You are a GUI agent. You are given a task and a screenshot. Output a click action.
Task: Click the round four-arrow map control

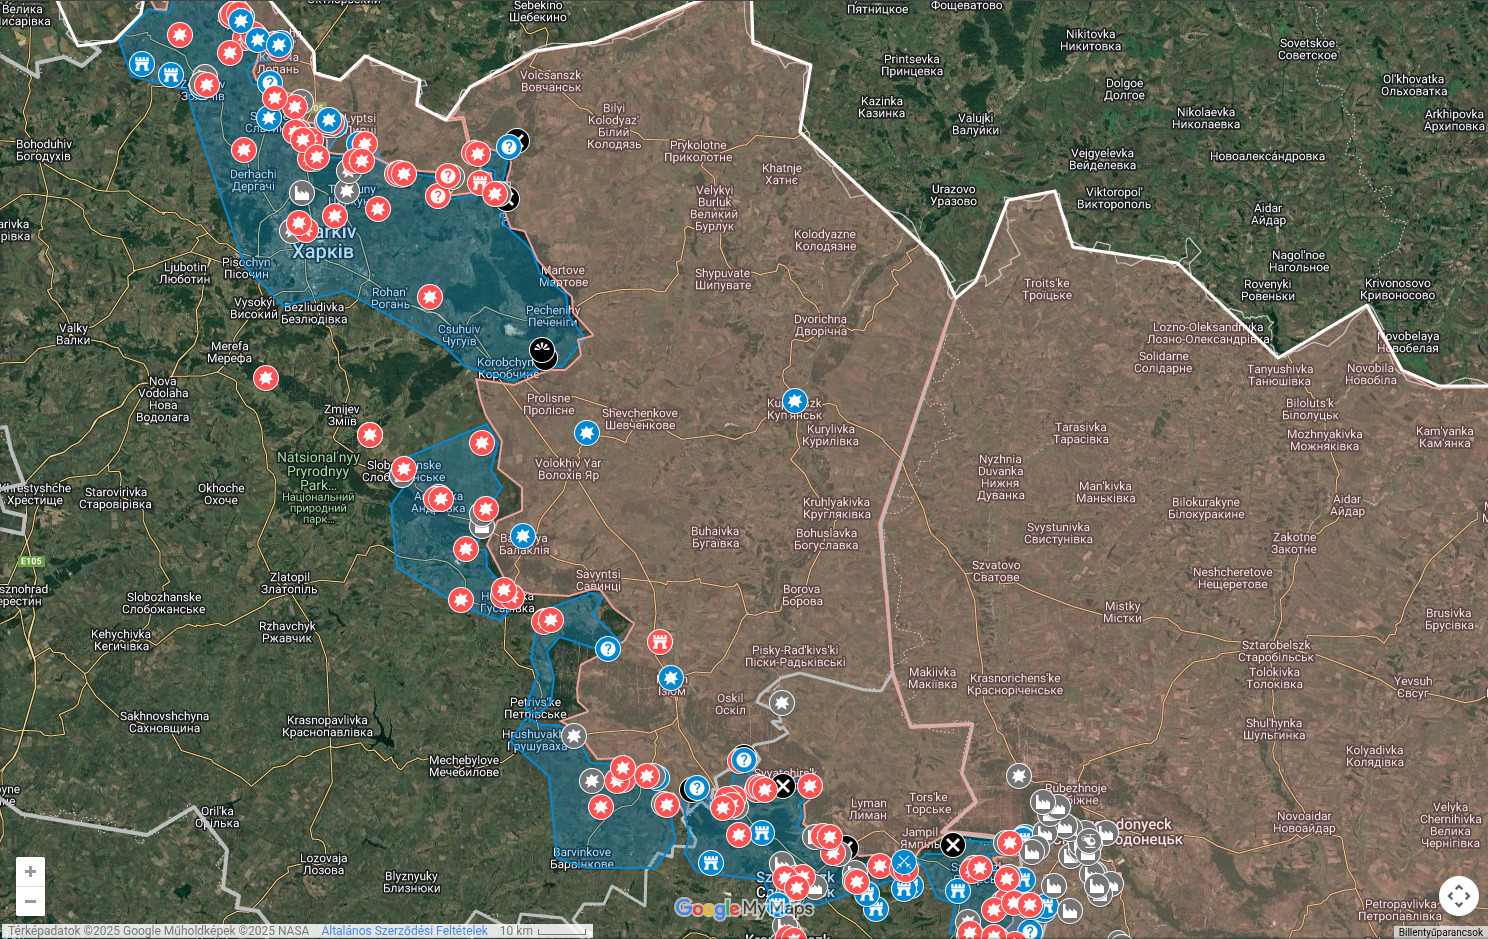1458,895
